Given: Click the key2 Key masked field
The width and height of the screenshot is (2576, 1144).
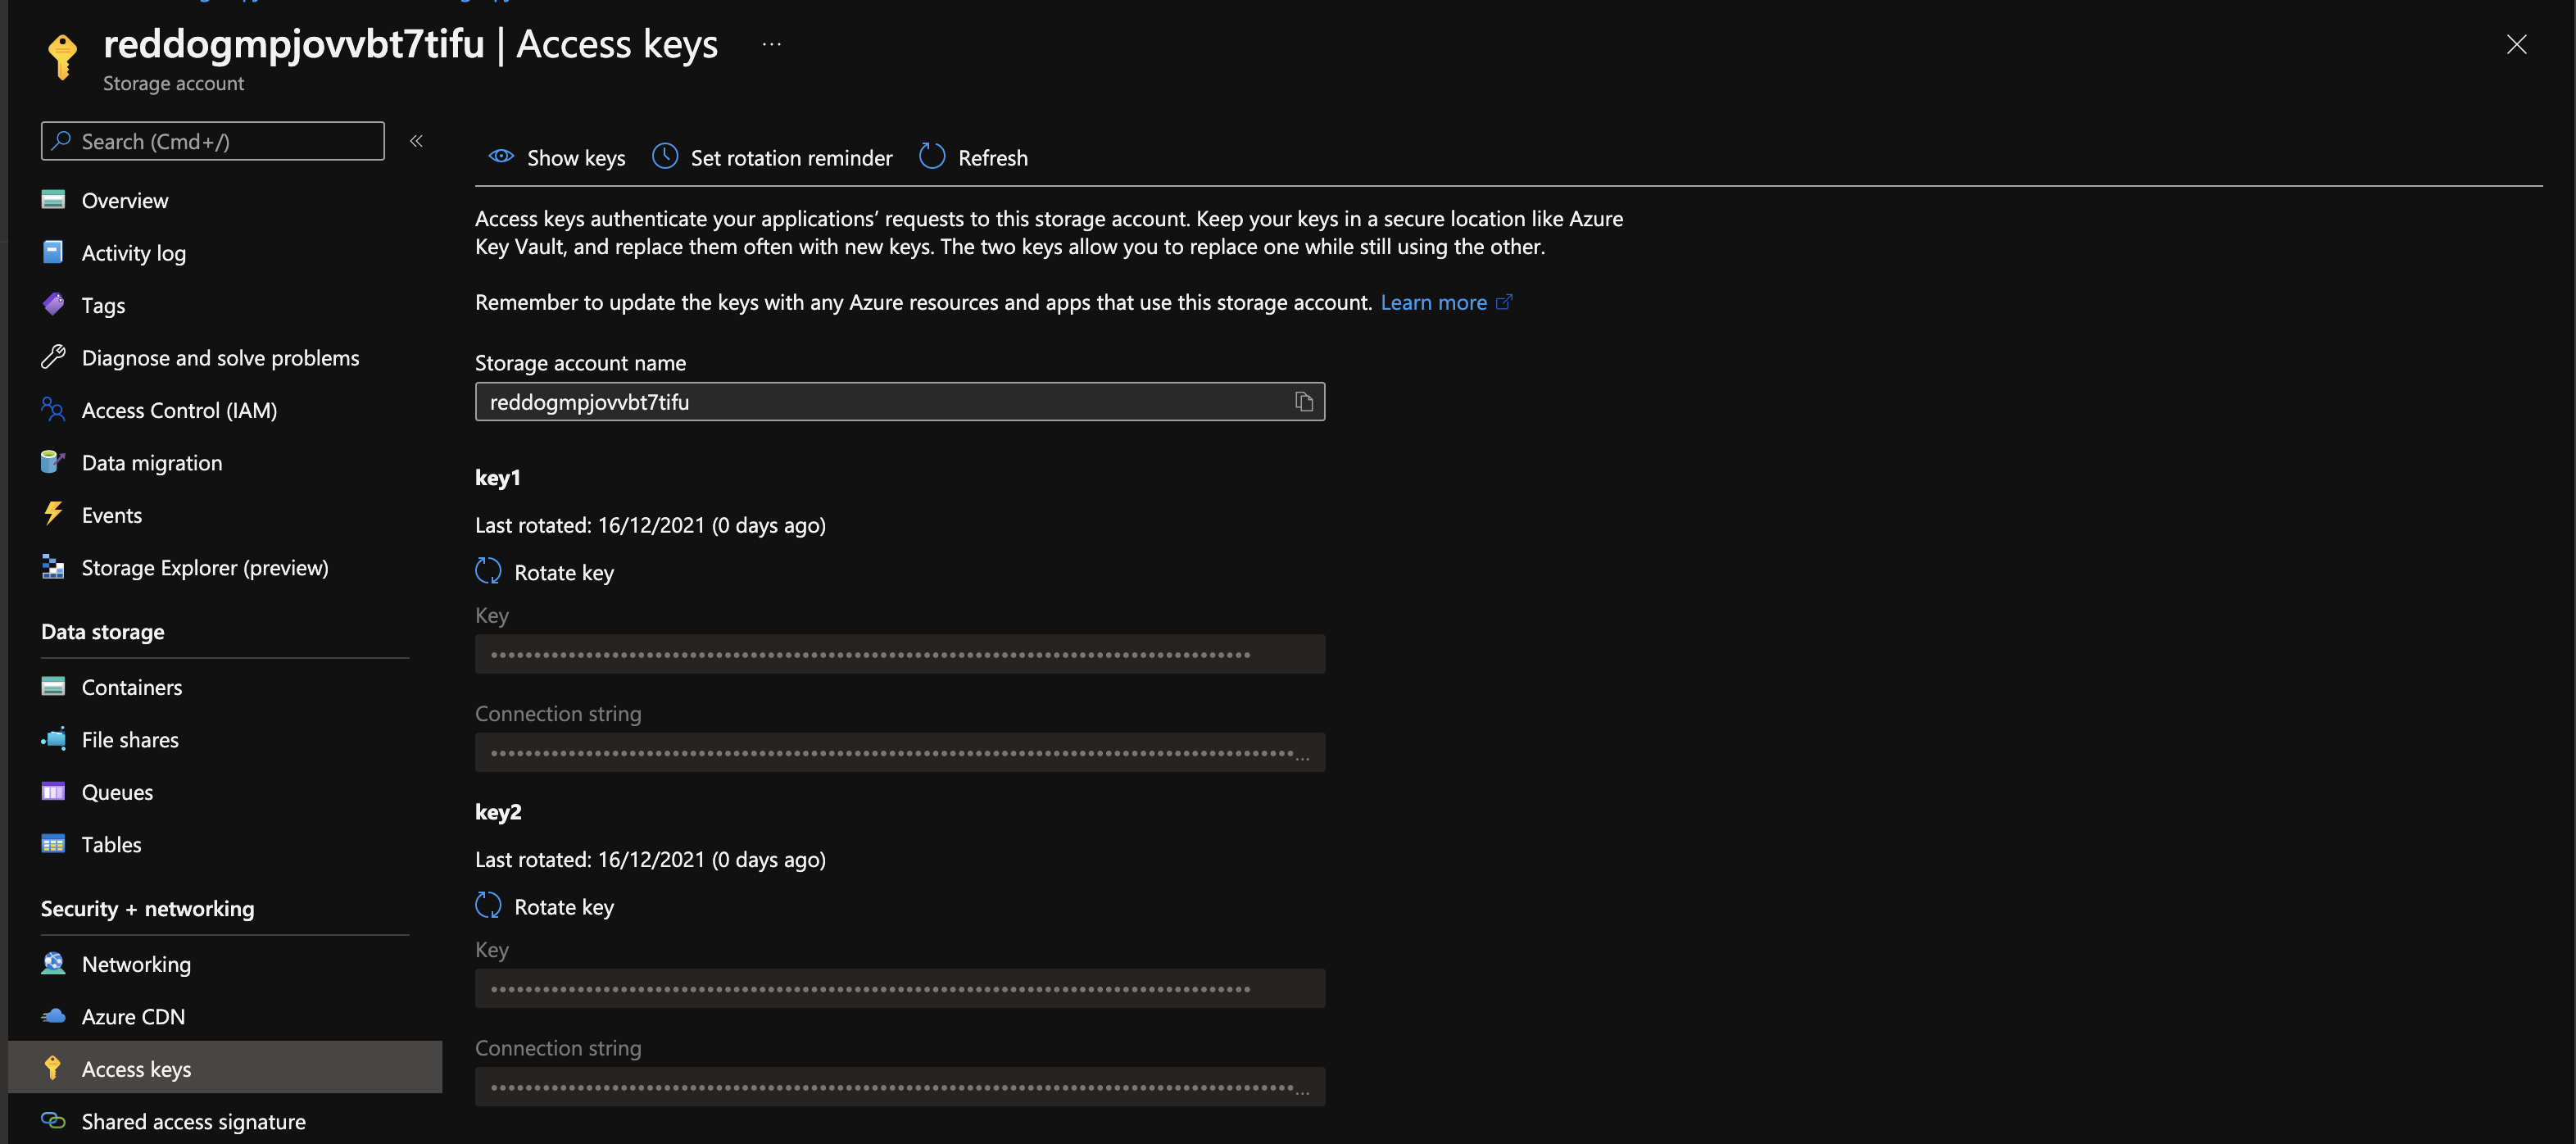Looking at the screenshot, I should [899, 988].
